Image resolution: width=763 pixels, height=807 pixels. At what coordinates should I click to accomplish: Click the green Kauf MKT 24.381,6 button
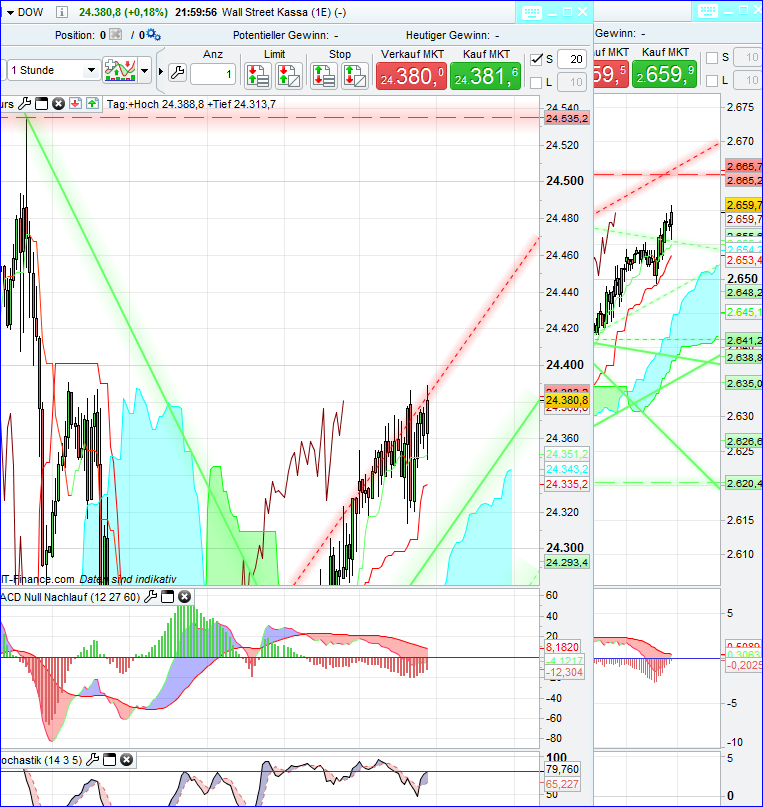point(485,76)
